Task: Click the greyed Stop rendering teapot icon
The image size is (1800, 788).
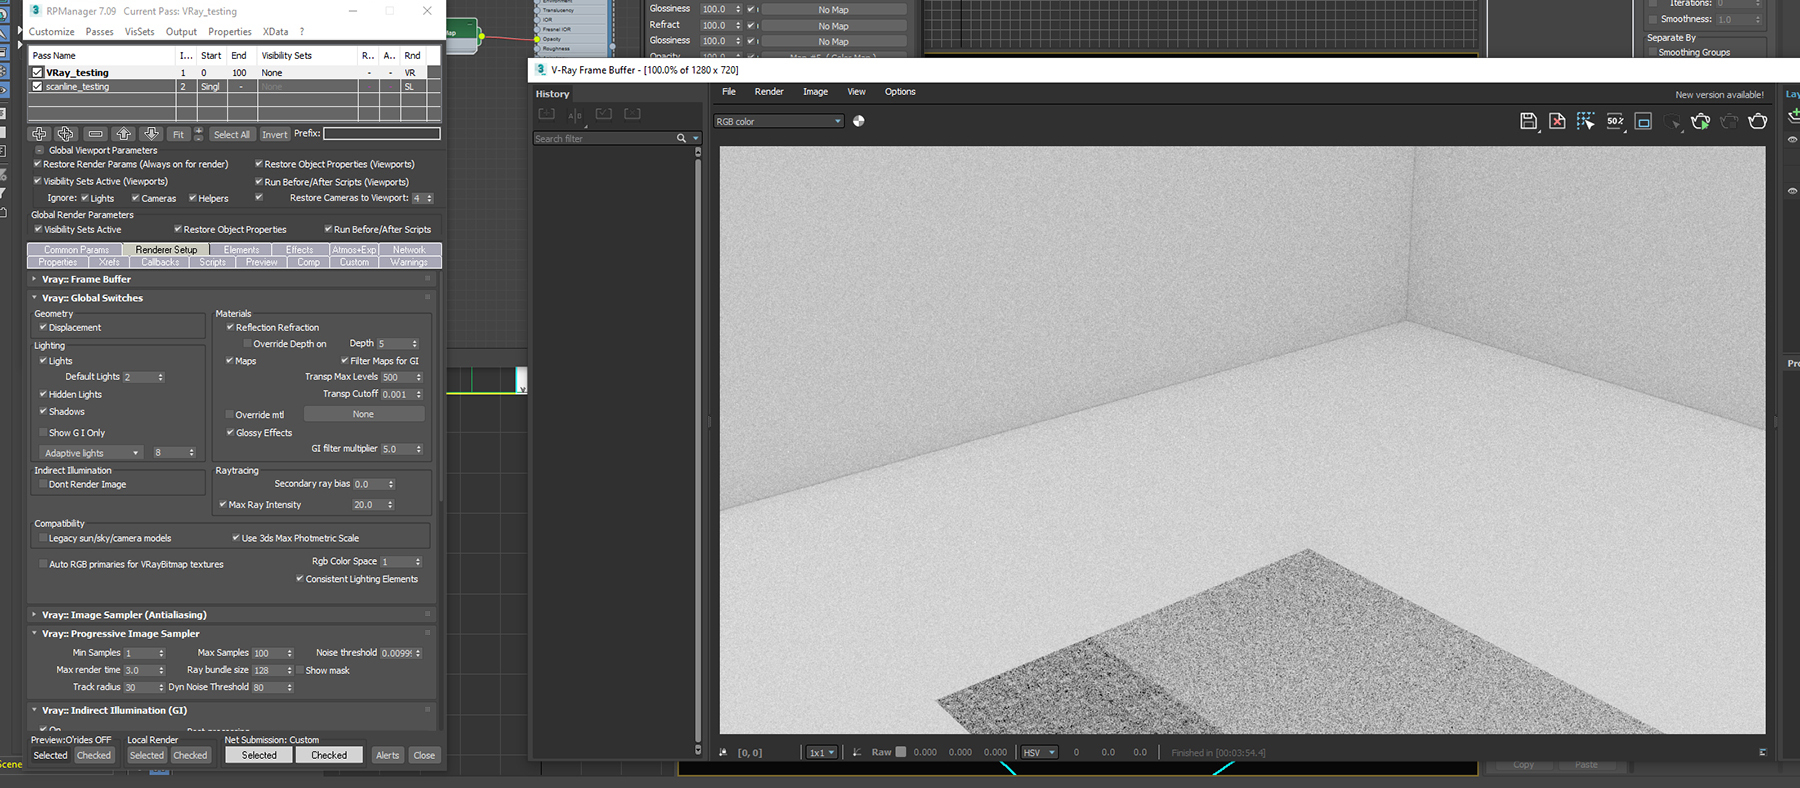Action: click(x=1729, y=121)
